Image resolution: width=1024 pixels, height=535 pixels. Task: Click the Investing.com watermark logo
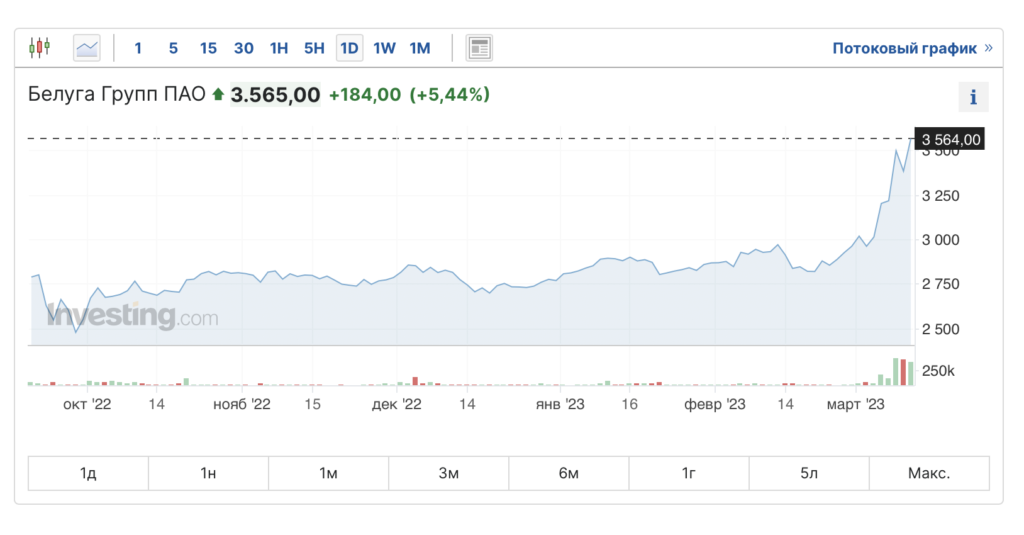tap(133, 318)
